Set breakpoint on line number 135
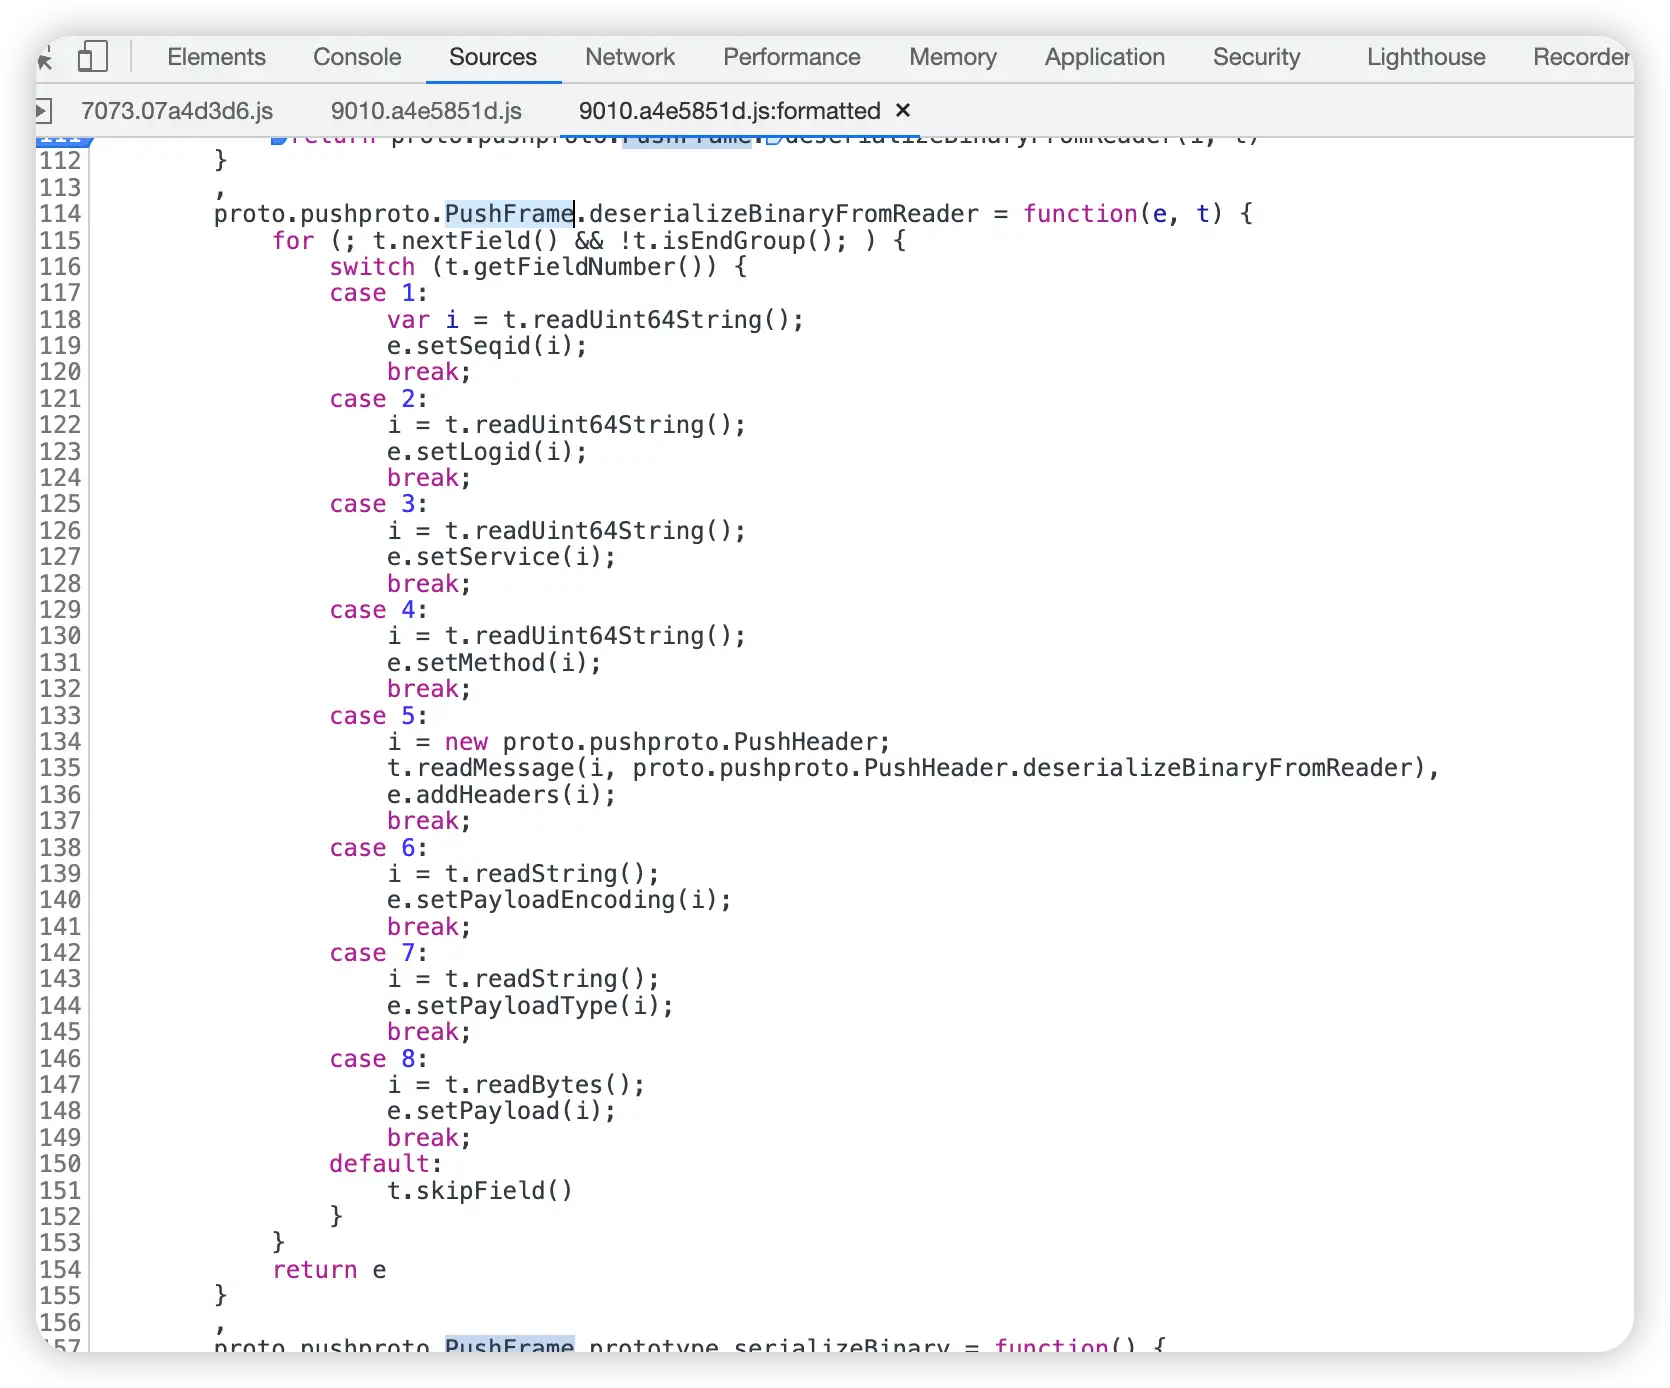 pos(60,768)
